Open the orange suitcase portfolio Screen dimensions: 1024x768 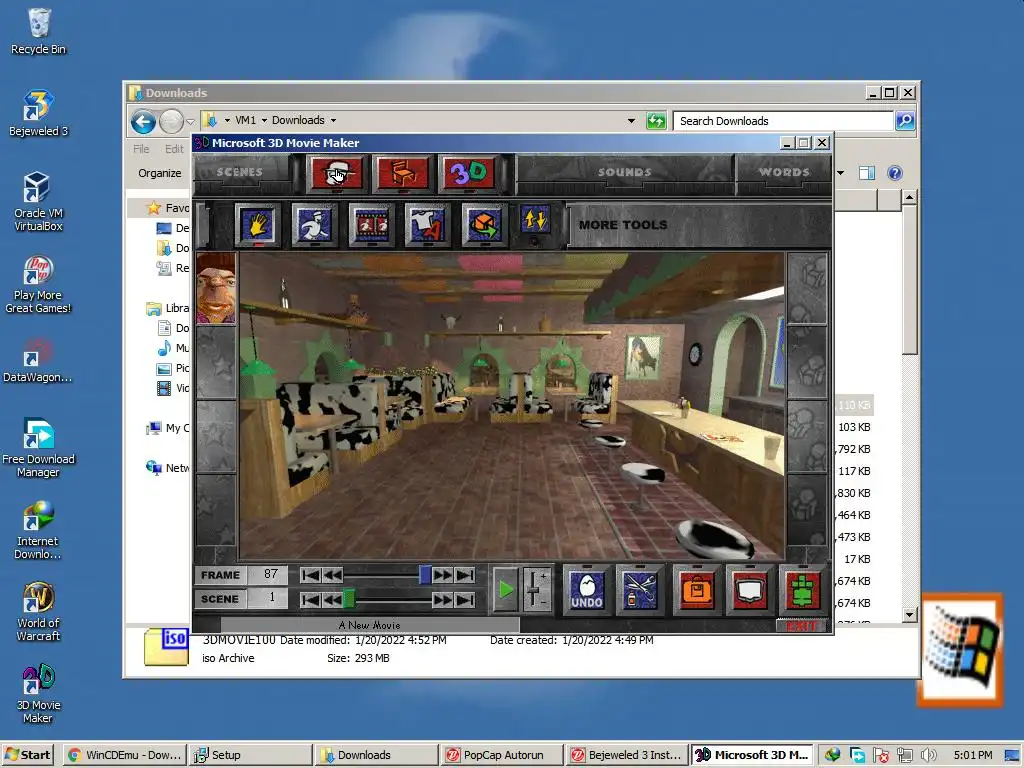click(x=697, y=590)
